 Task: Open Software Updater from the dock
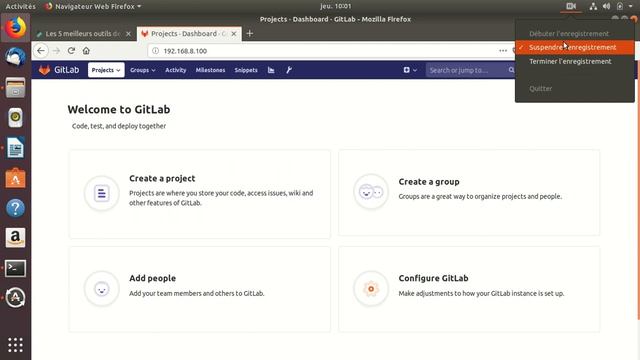tap(16, 298)
